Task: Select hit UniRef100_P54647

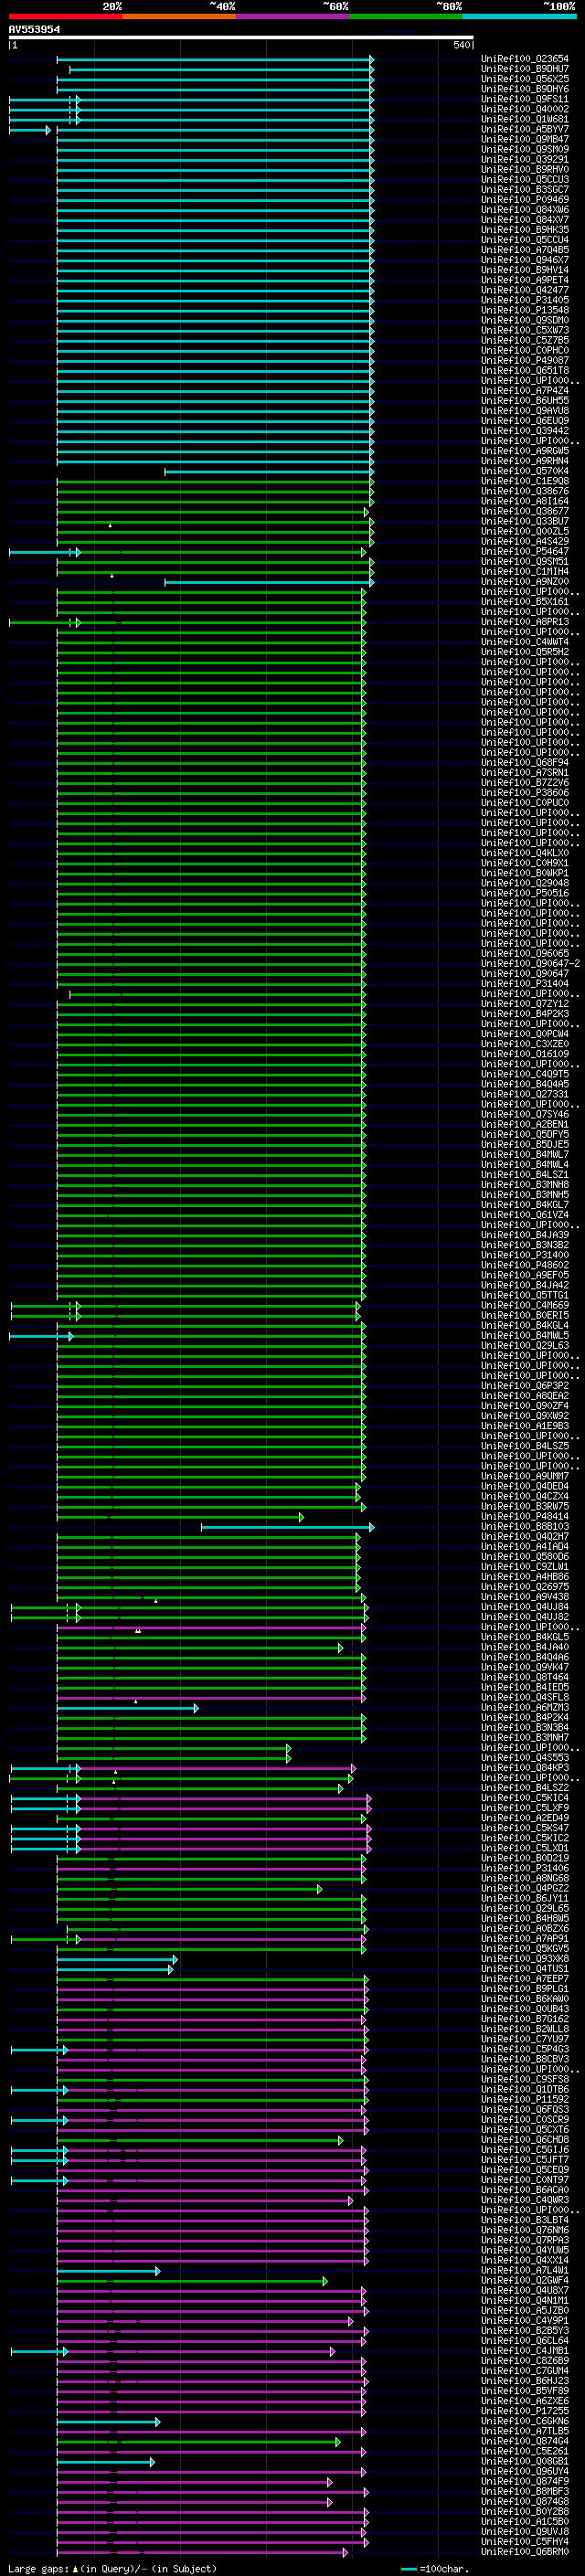Action: (525, 551)
